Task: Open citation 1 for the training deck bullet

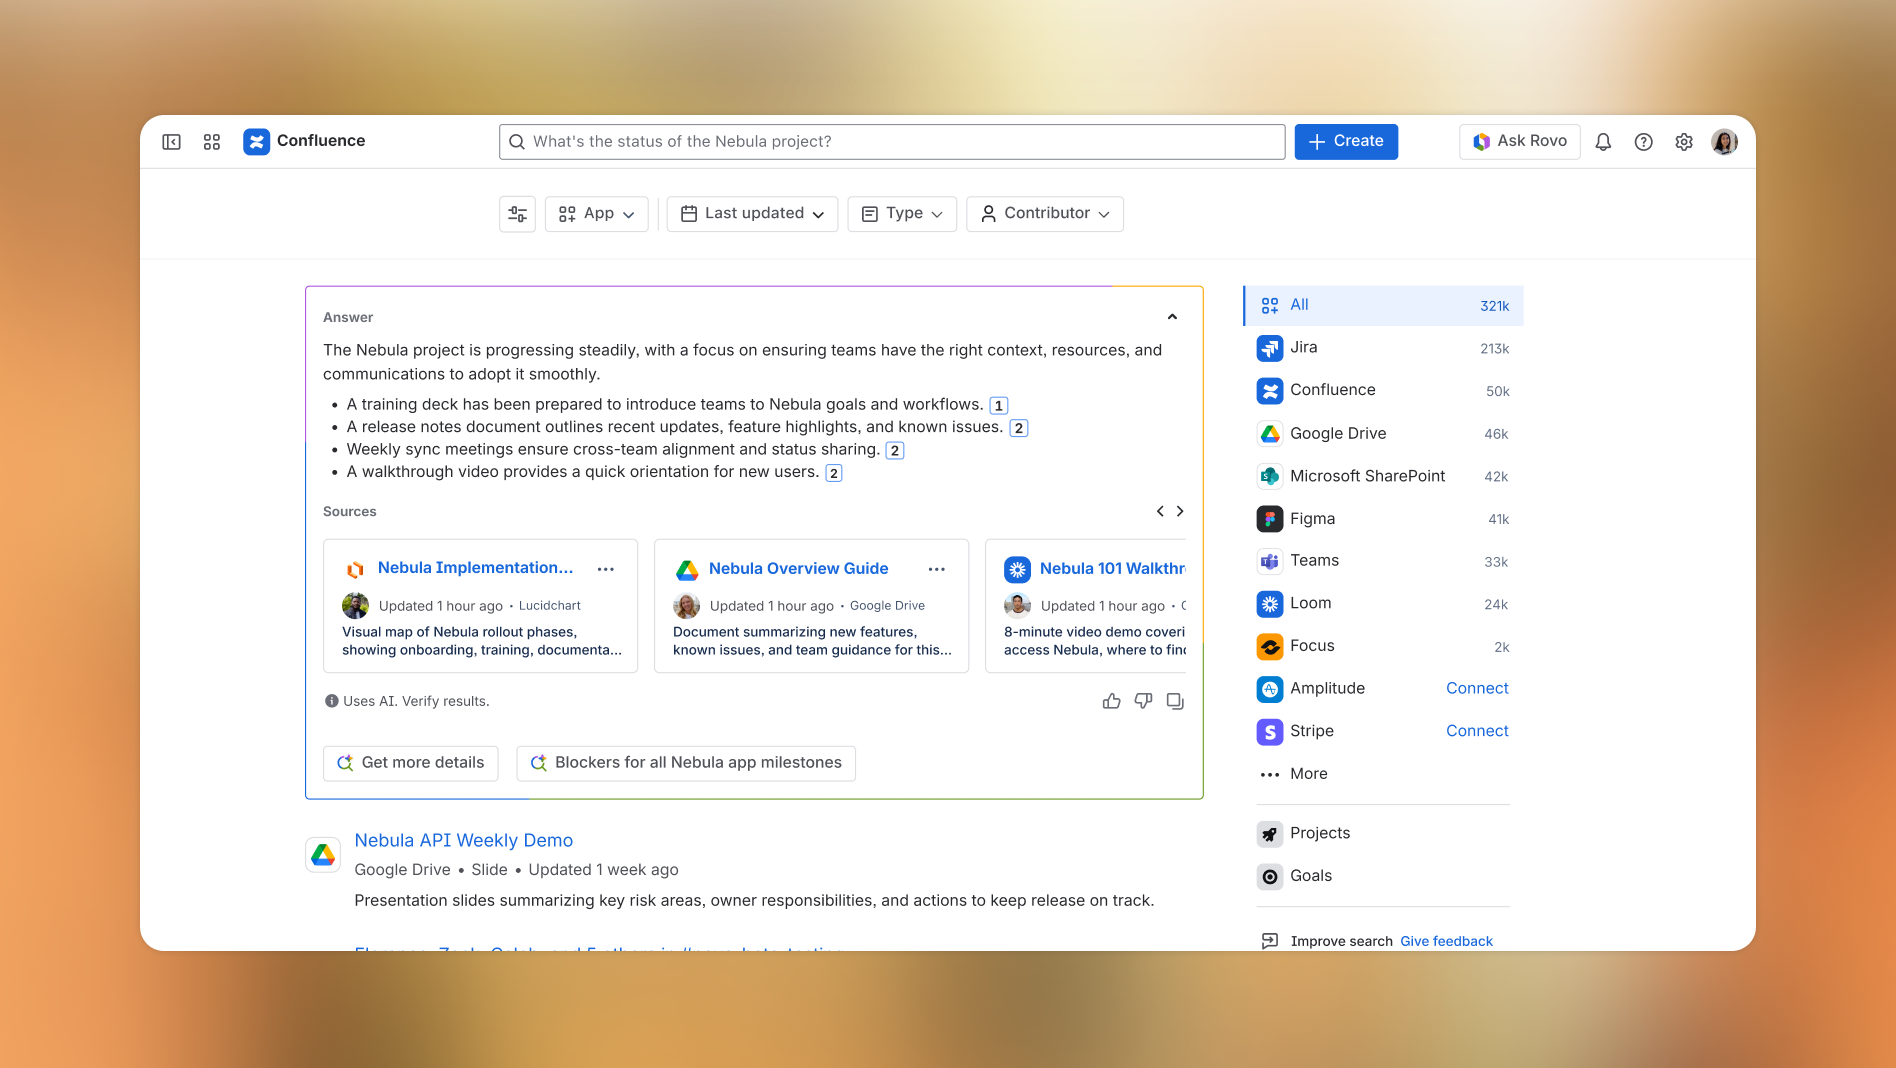Action: (998, 405)
